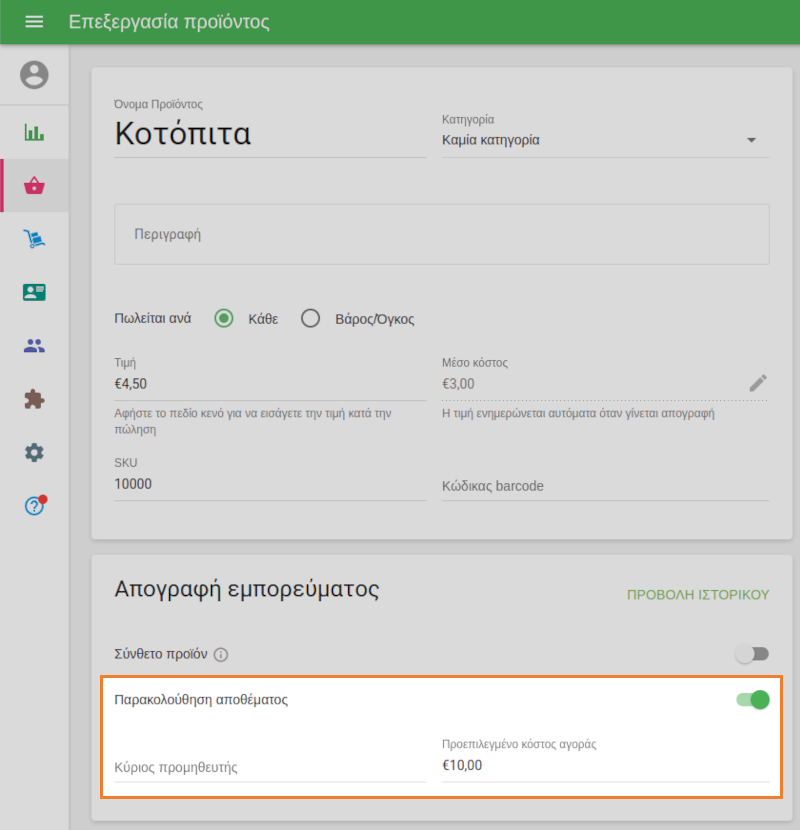The image size is (800, 830).
Task: Open the help question mark icon
Action: [34, 506]
